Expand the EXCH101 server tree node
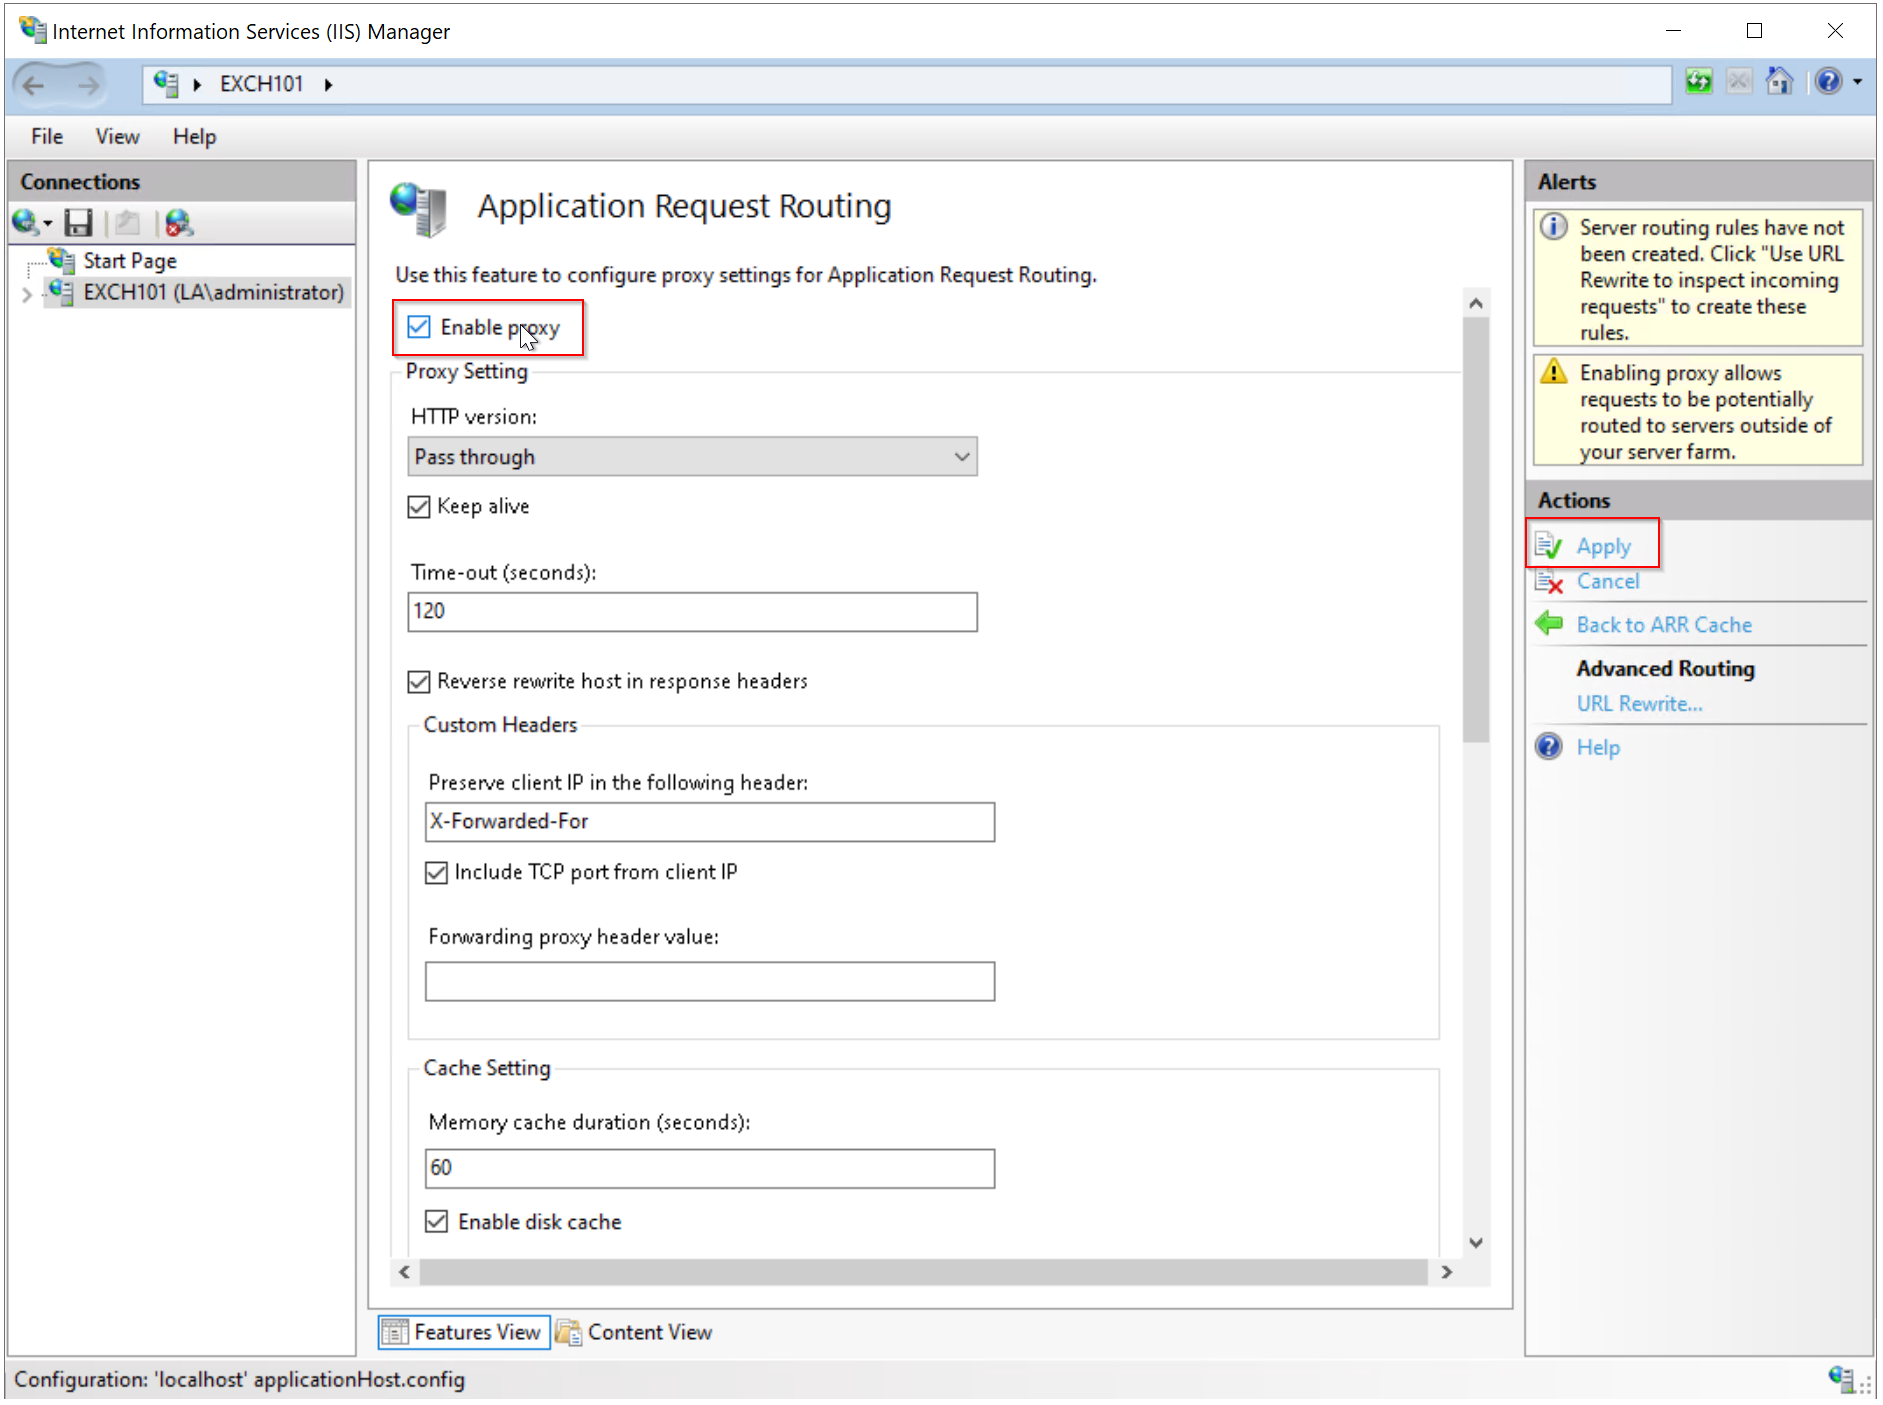This screenshot has height=1405, width=1883. click(27, 294)
